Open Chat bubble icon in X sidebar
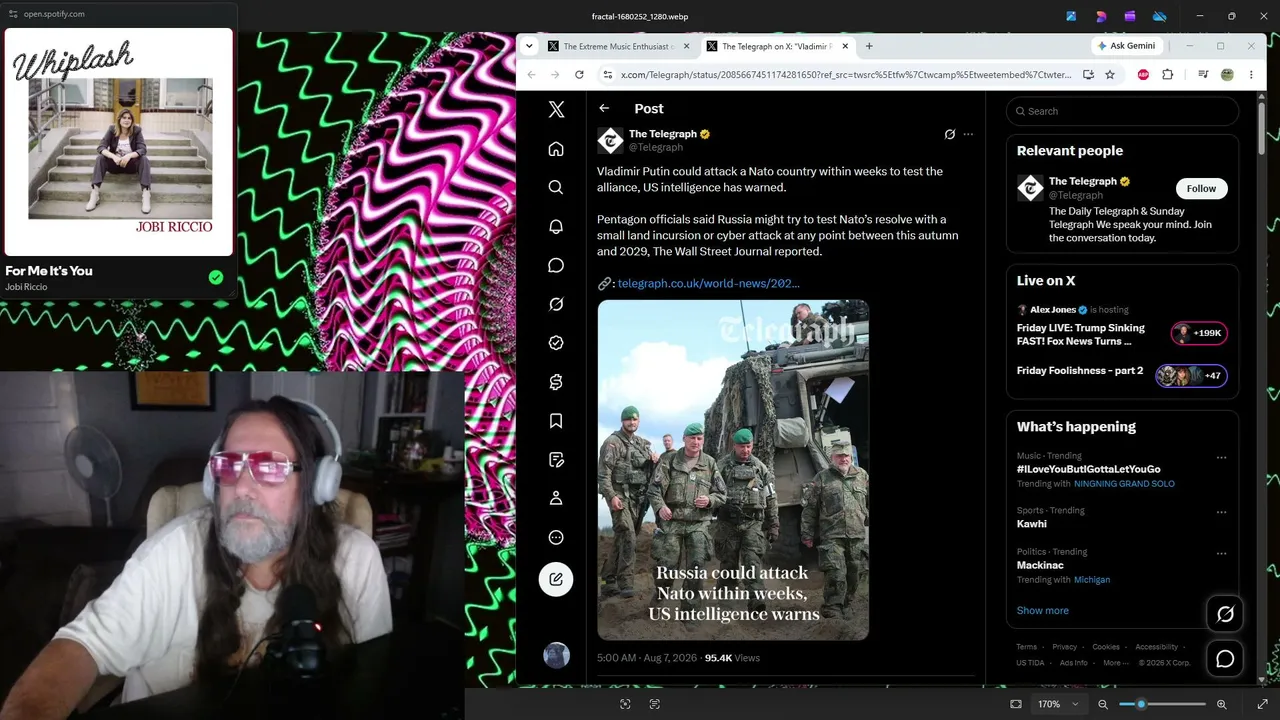 [x=556, y=265]
